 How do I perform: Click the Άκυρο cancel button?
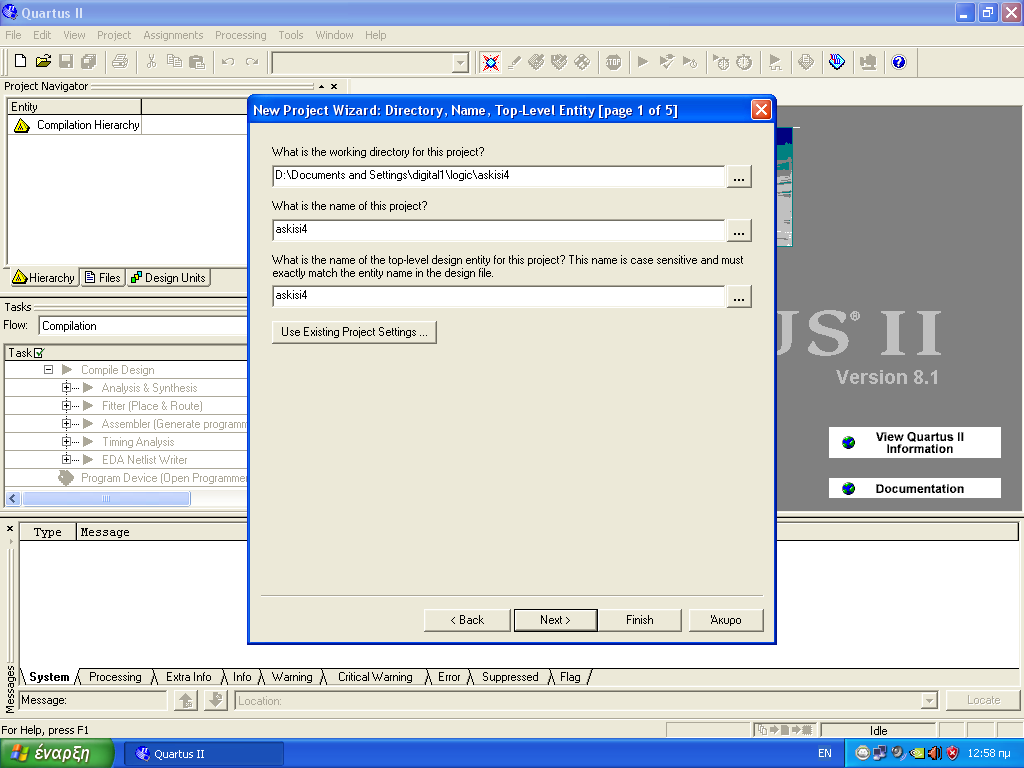(x=726, y=620)
